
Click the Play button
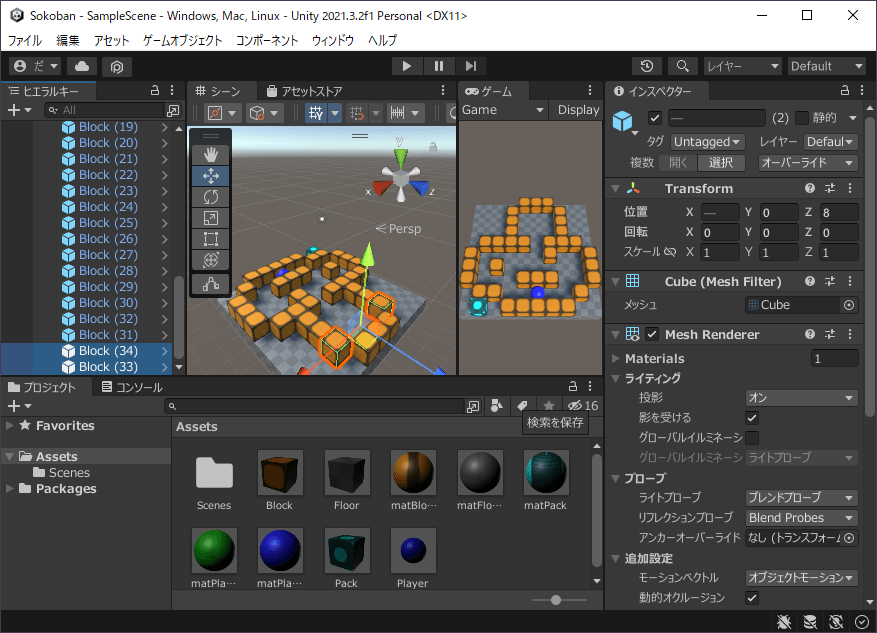(x=407, y=66)
